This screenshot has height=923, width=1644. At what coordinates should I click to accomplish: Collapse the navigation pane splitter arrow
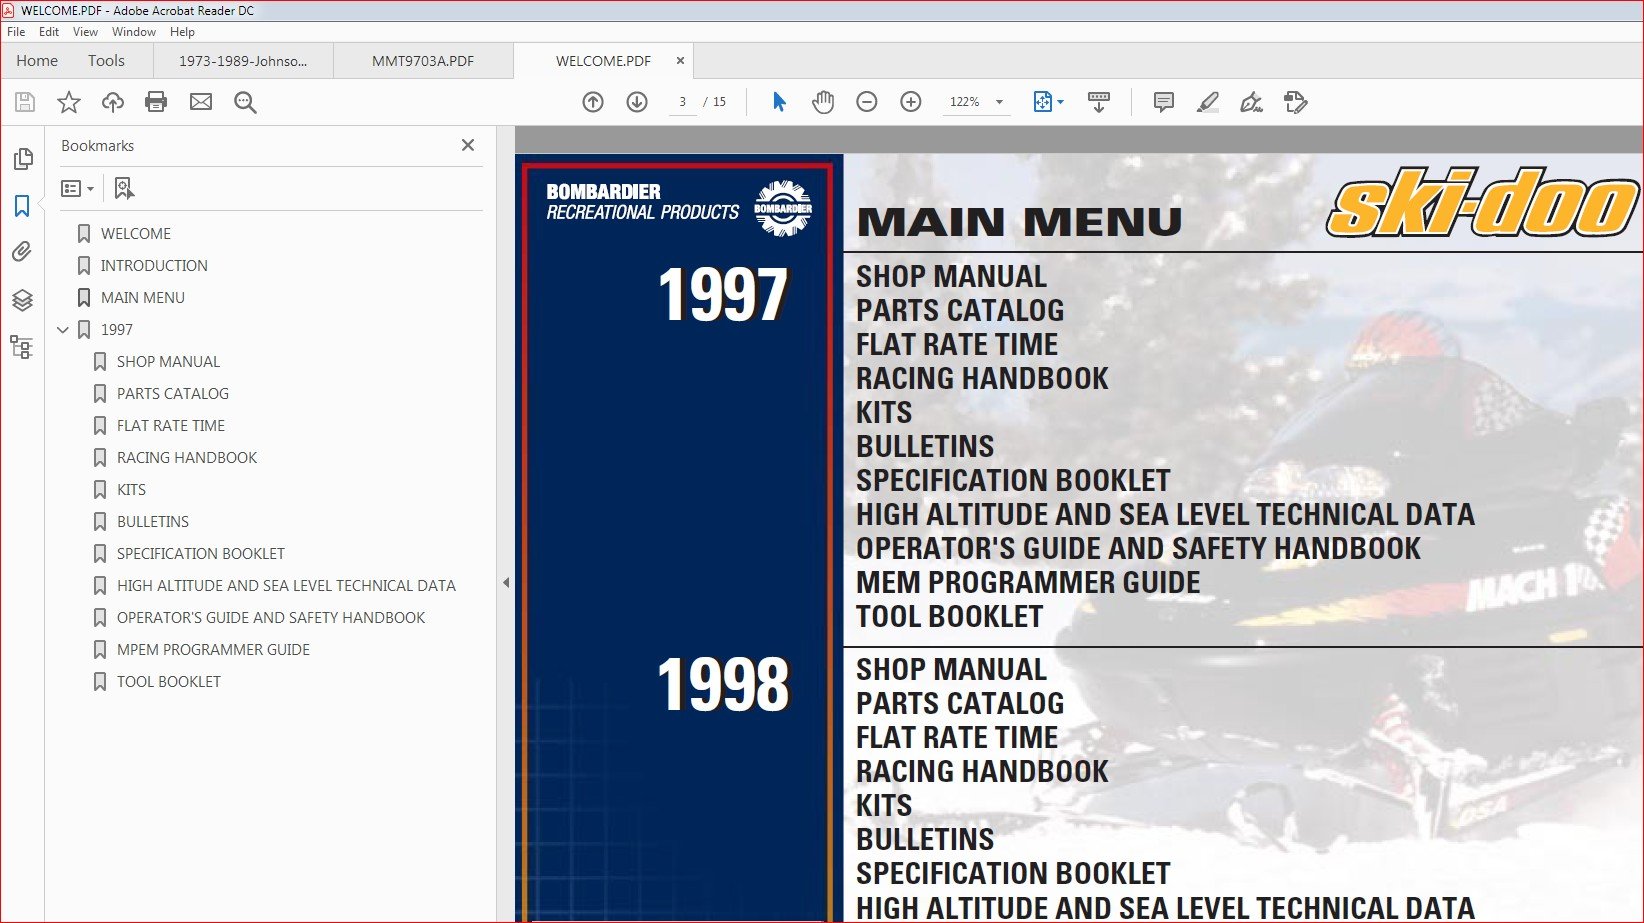[506, 582]
